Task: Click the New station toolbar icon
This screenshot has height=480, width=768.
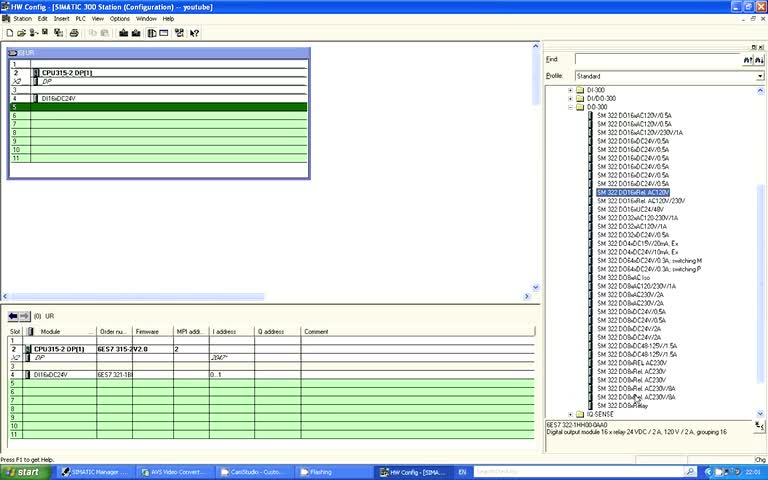Action: click(x=9, y=33)
